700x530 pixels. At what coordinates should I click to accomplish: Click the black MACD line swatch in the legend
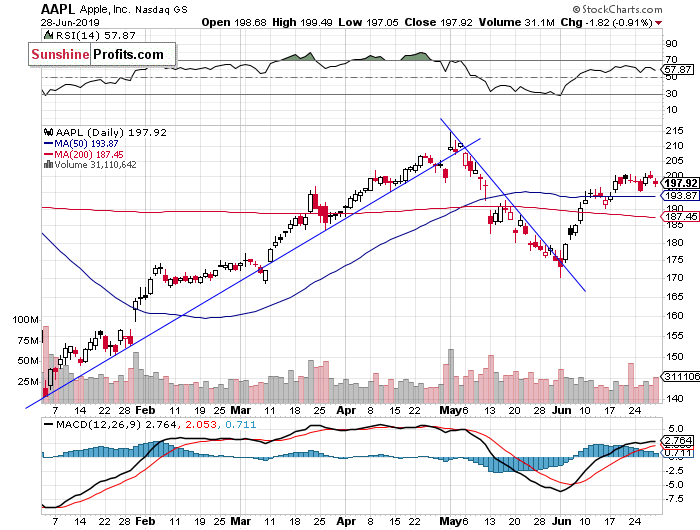pos(48,425)
